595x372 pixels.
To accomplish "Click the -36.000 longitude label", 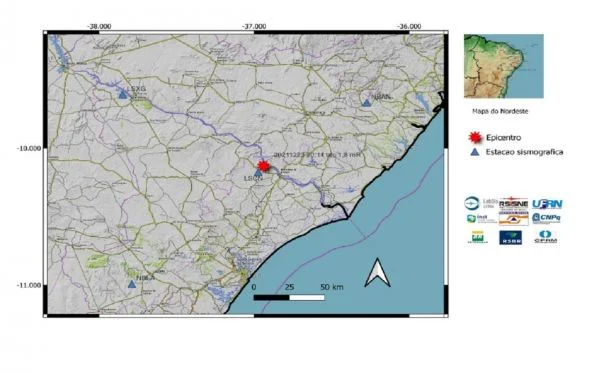I will click(409, 27).
